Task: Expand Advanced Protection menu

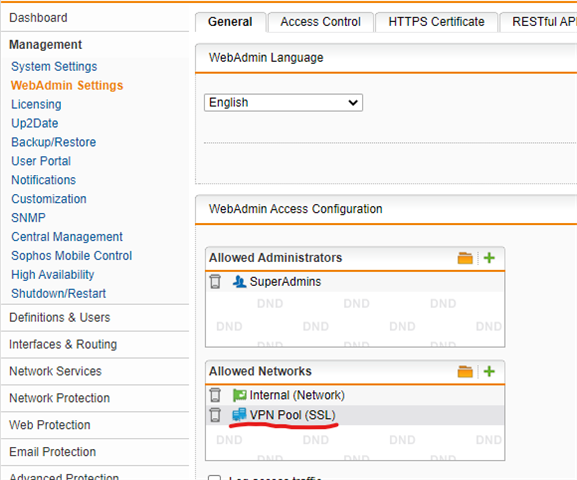Action: coord(64,477)
